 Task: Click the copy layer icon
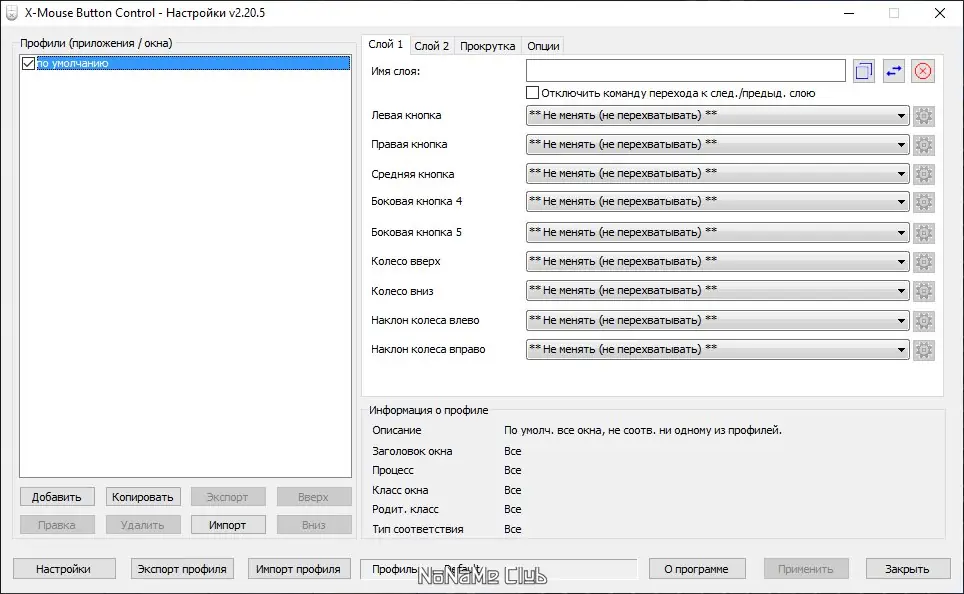coord(864,71)
